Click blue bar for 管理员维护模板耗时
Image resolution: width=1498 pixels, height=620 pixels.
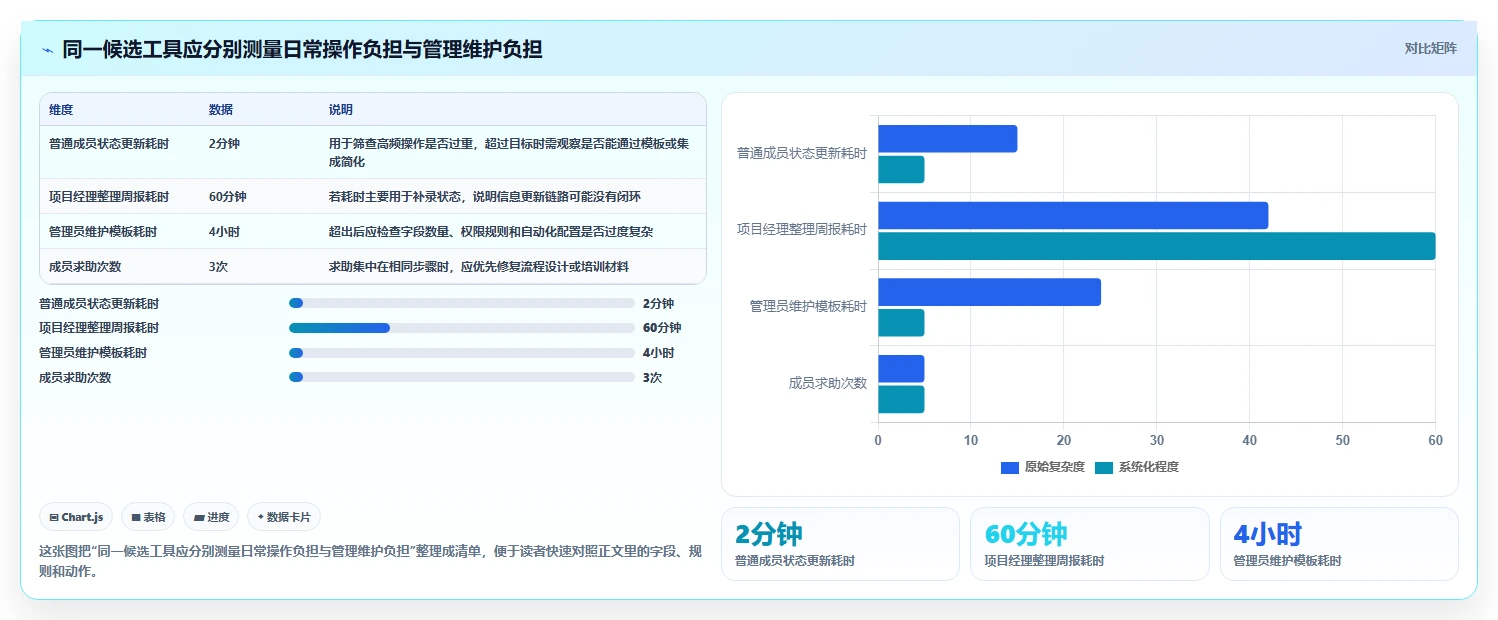[x=989, y=292]
